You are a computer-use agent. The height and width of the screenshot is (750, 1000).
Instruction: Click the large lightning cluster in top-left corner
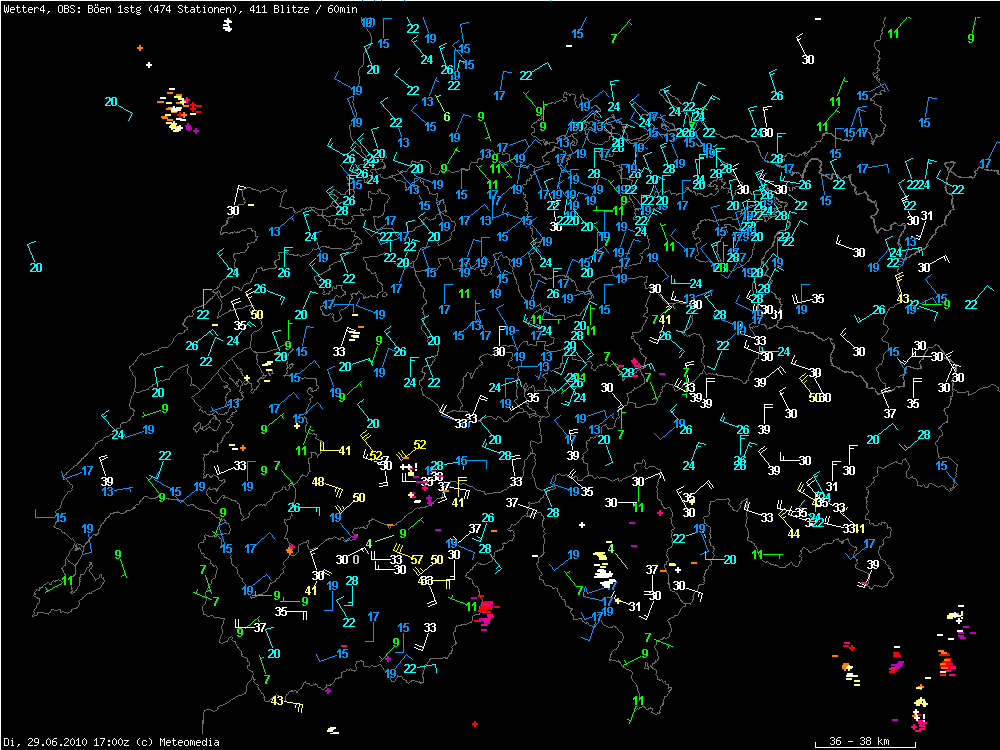(x=179, y=110)
